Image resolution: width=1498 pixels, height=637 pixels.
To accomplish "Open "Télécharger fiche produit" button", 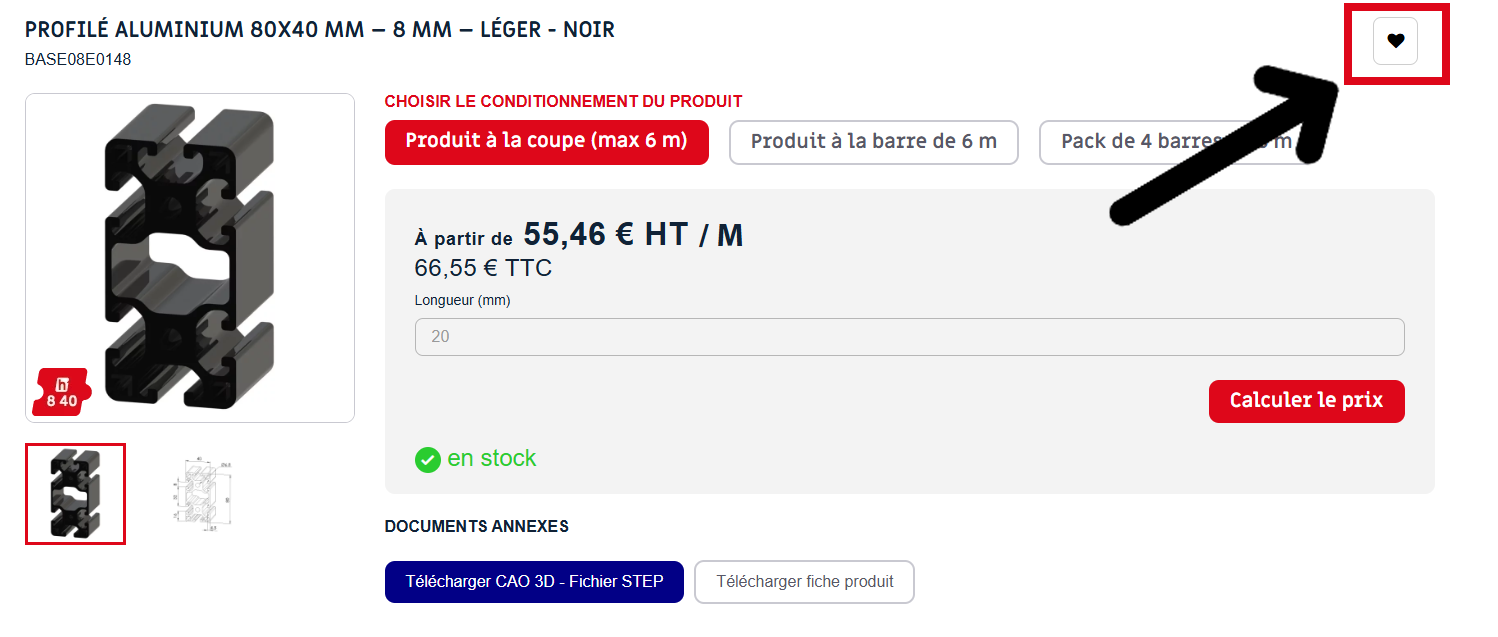I will tap(804, 582).
